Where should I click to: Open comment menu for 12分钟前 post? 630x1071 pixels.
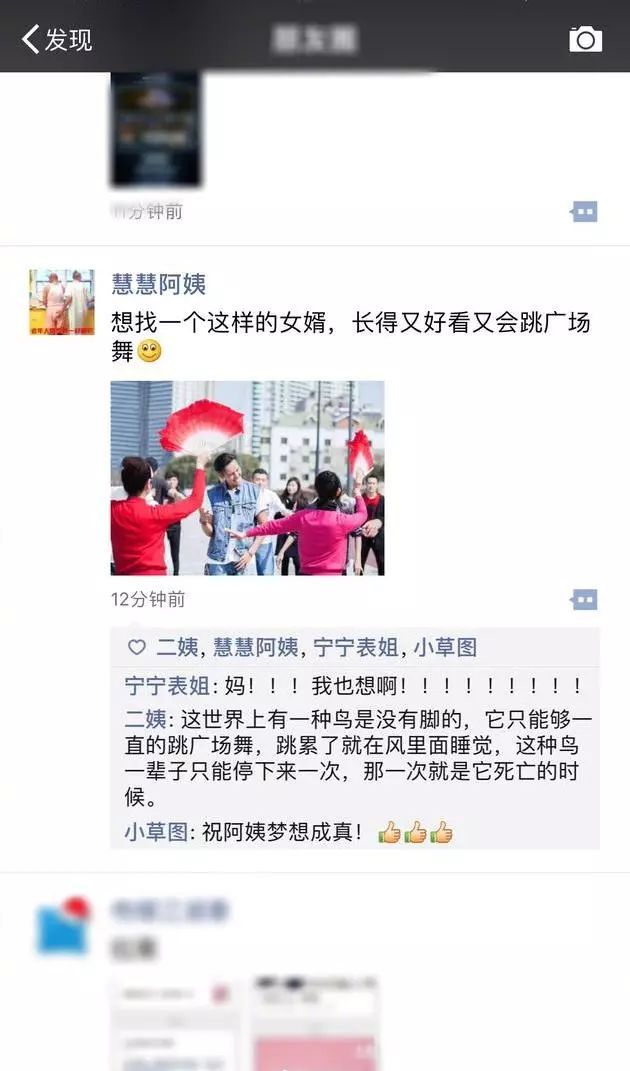coord(584,600)
